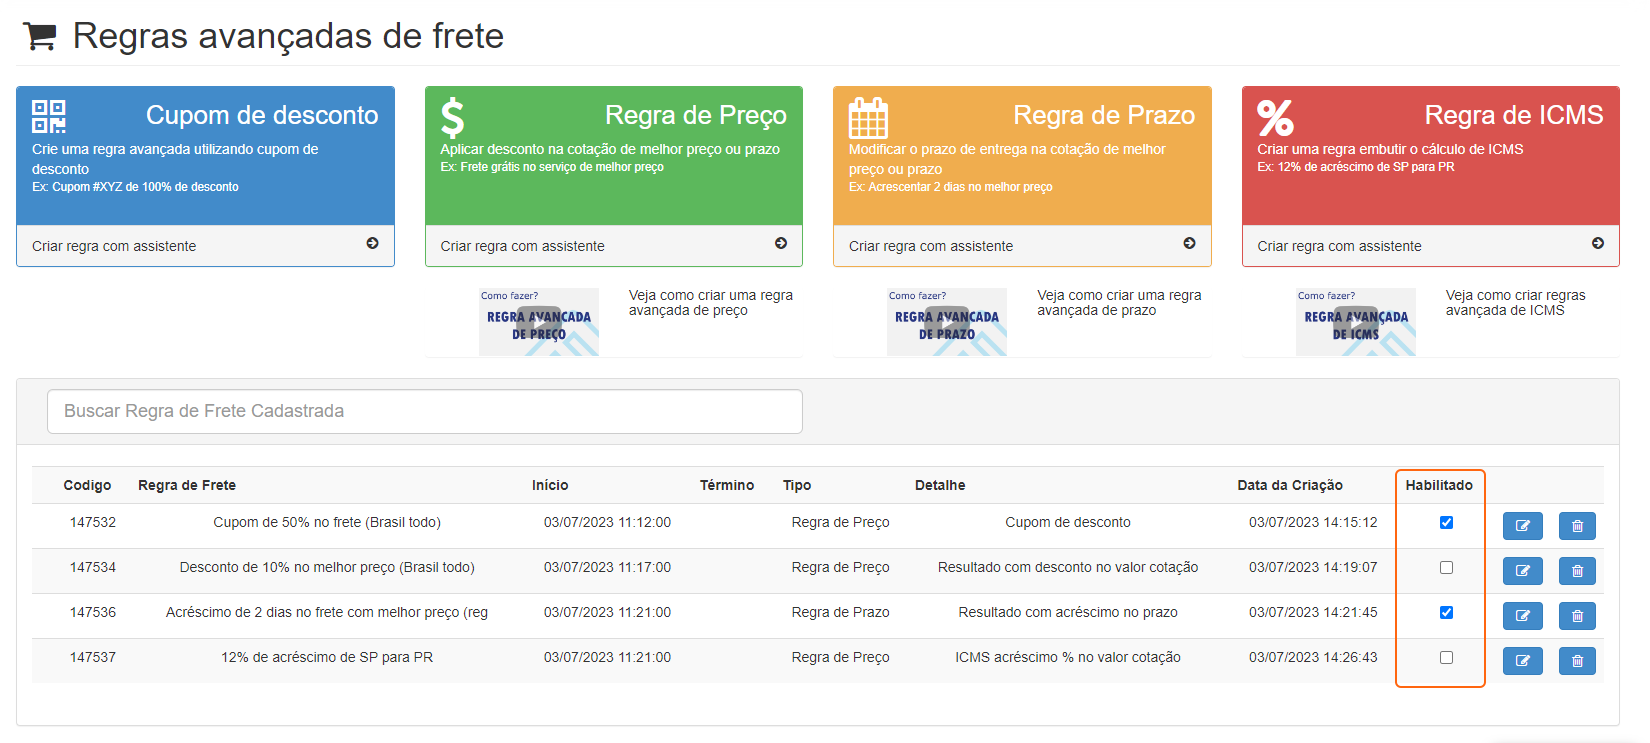Click arrow icon in Cupom de desconto card
Viewport: 1650px width, 743px height.
tap(372, 244)
